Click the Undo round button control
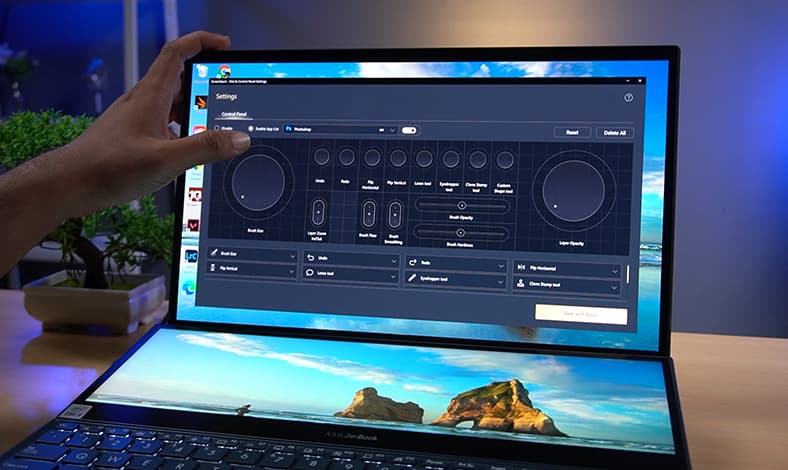The width and height of the screenshot is (788, 470). 321,156
